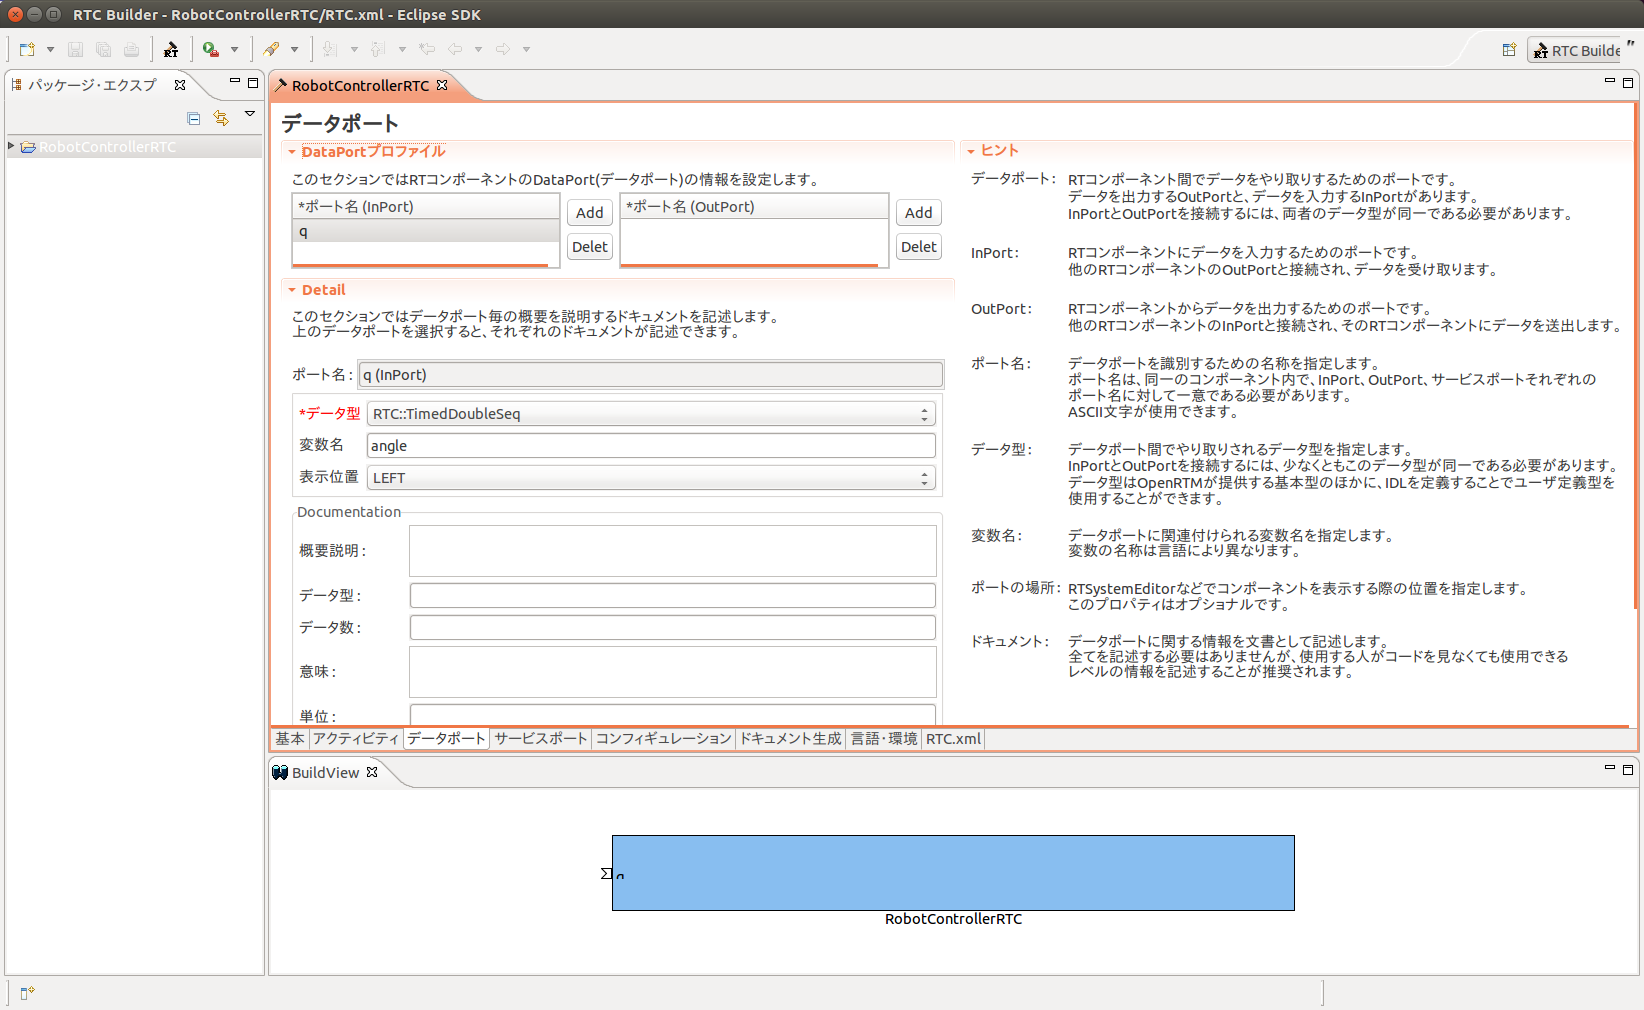
Task: Toggle Link with Editor in Package Explorer
Action: 221,119
